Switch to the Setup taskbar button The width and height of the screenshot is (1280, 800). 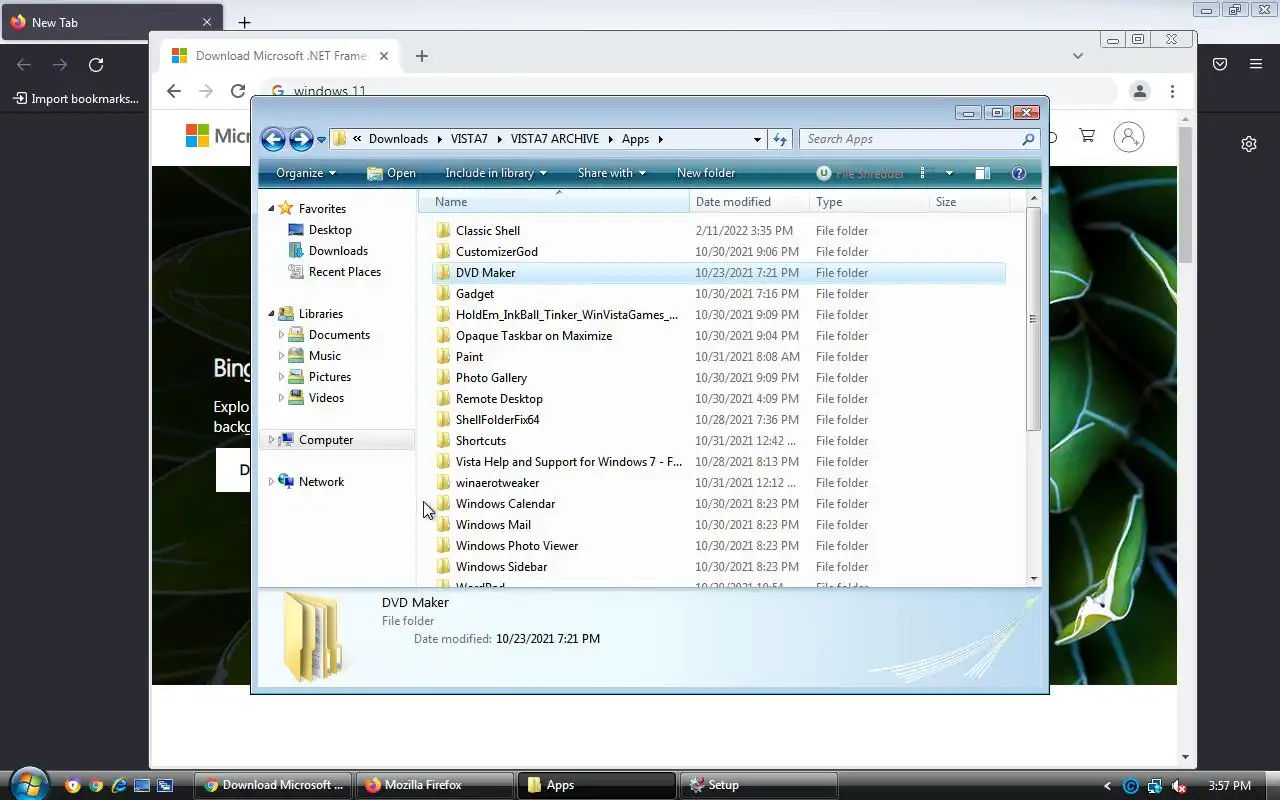(760, 785)
